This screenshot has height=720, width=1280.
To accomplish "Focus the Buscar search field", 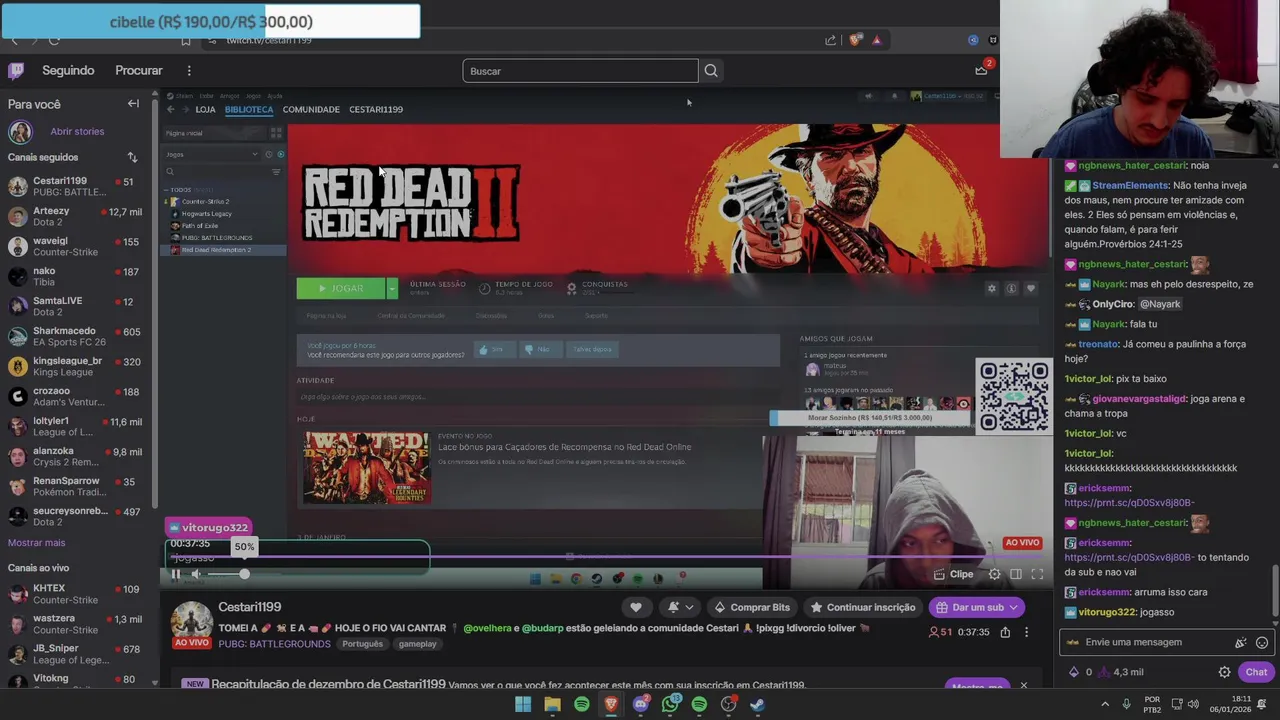I will 580,71.
